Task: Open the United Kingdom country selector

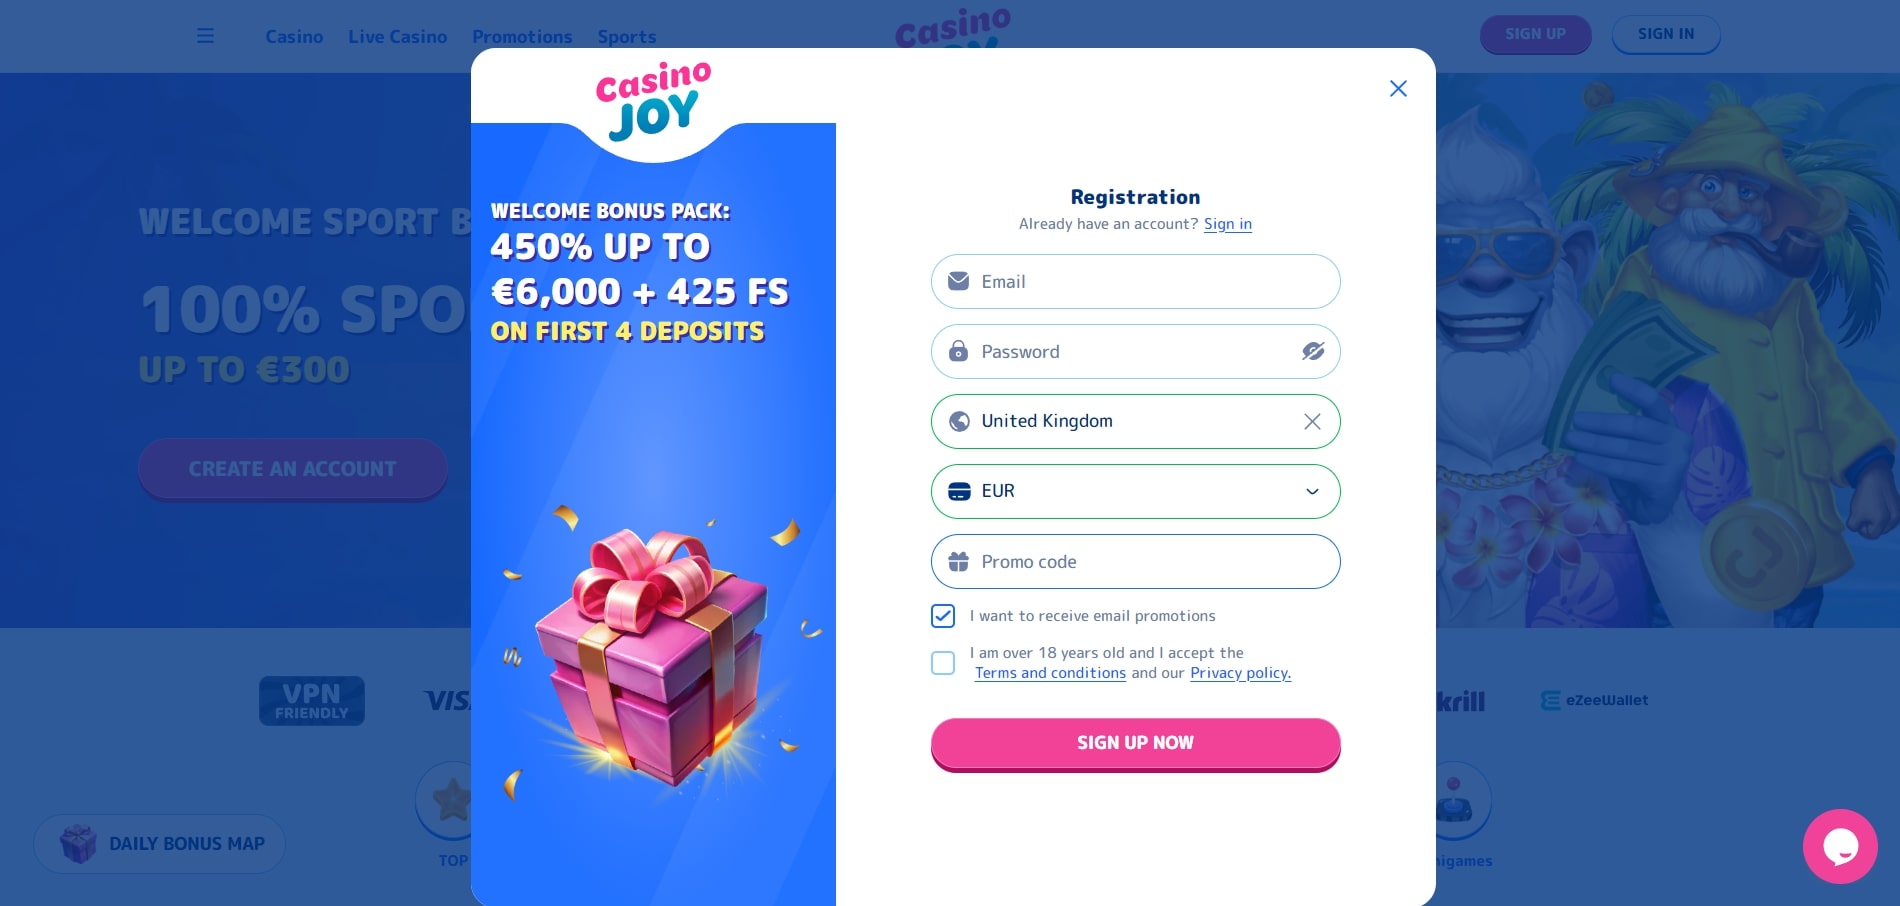Action: pos(1120,422)
